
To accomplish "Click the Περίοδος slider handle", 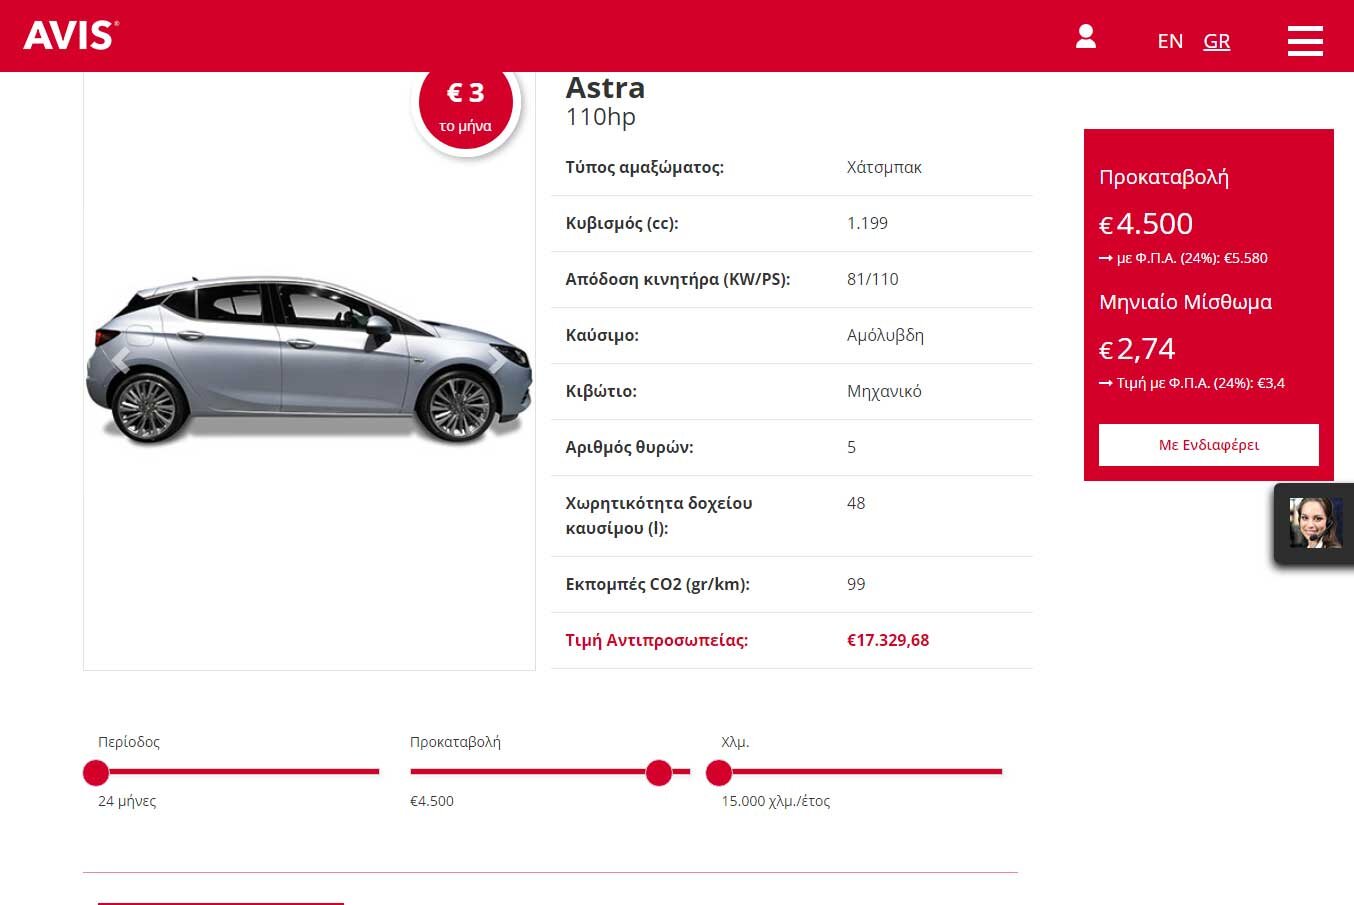I will 96,772.
